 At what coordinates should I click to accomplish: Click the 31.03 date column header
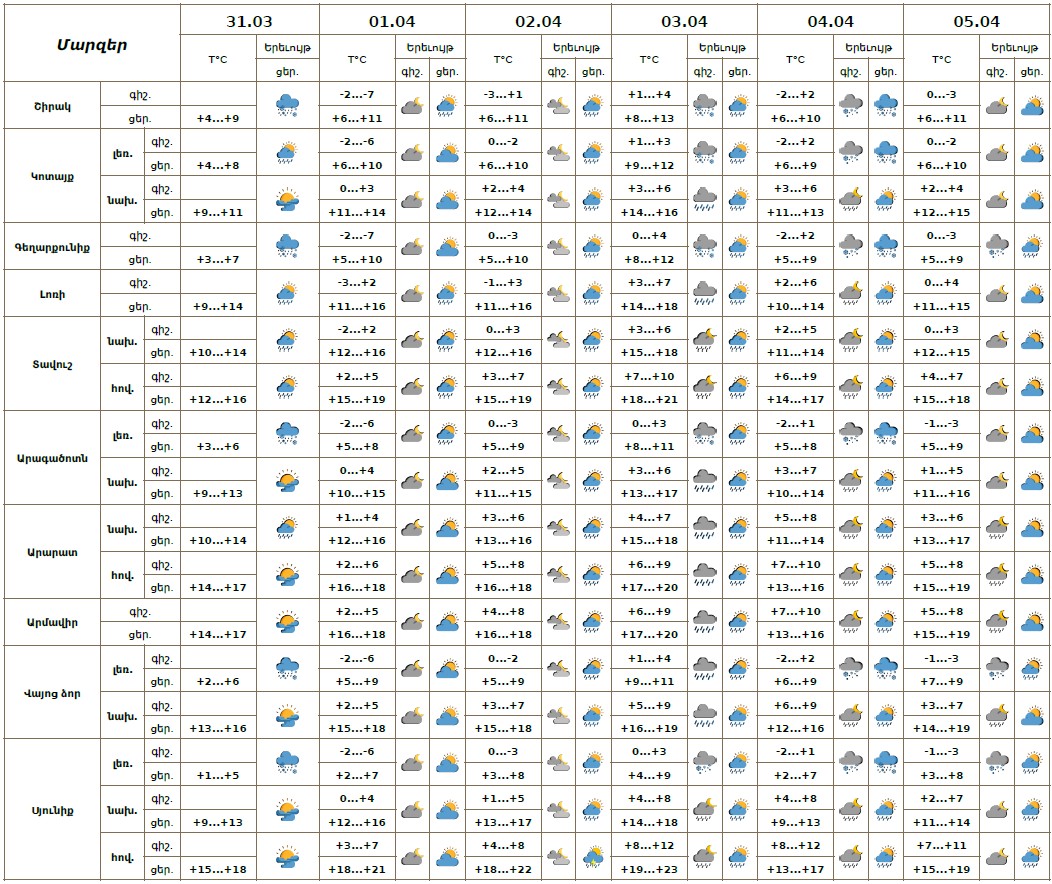(x=249, y=20)
